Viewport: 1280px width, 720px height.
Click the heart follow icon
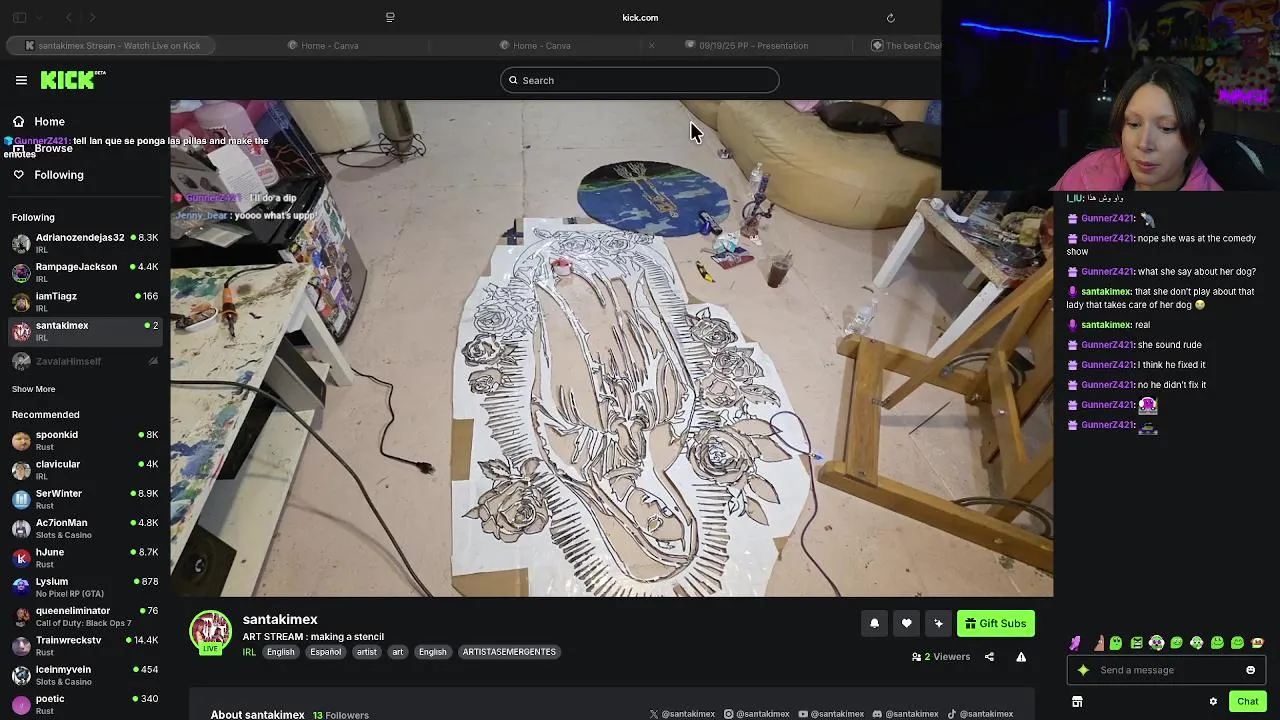906,623
